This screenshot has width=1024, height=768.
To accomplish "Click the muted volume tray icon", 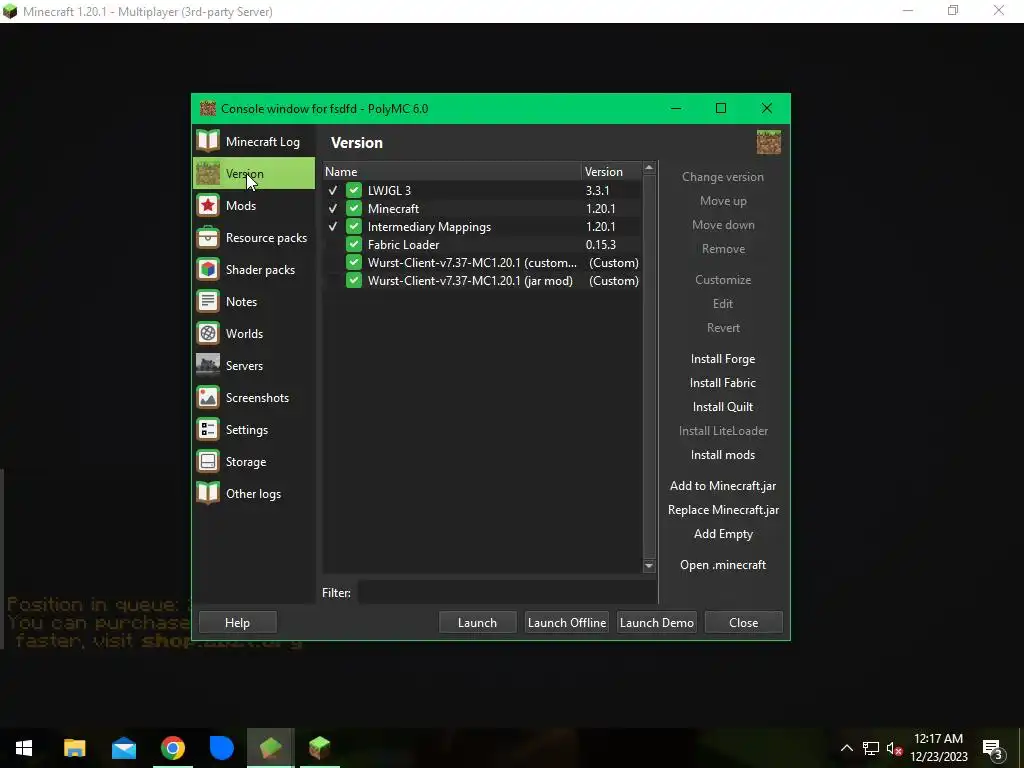I will (895, 748).
